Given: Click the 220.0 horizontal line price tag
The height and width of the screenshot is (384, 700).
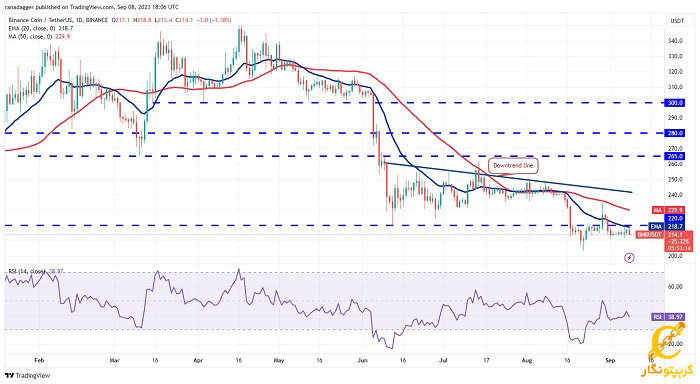Looking at the screenshot, I should click(x=675, y=218).
